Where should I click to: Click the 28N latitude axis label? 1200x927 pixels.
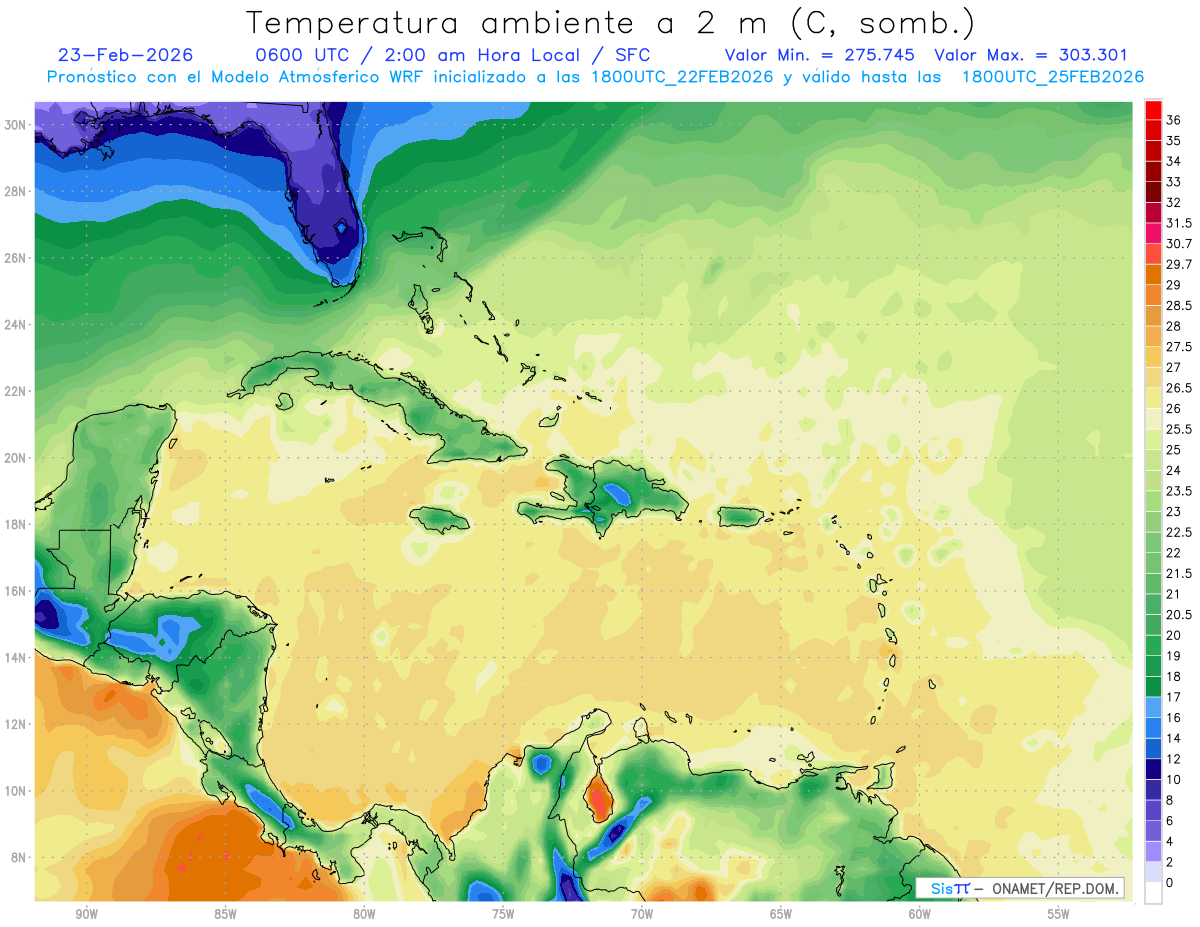pyautogui.click(x=16, y=191)
